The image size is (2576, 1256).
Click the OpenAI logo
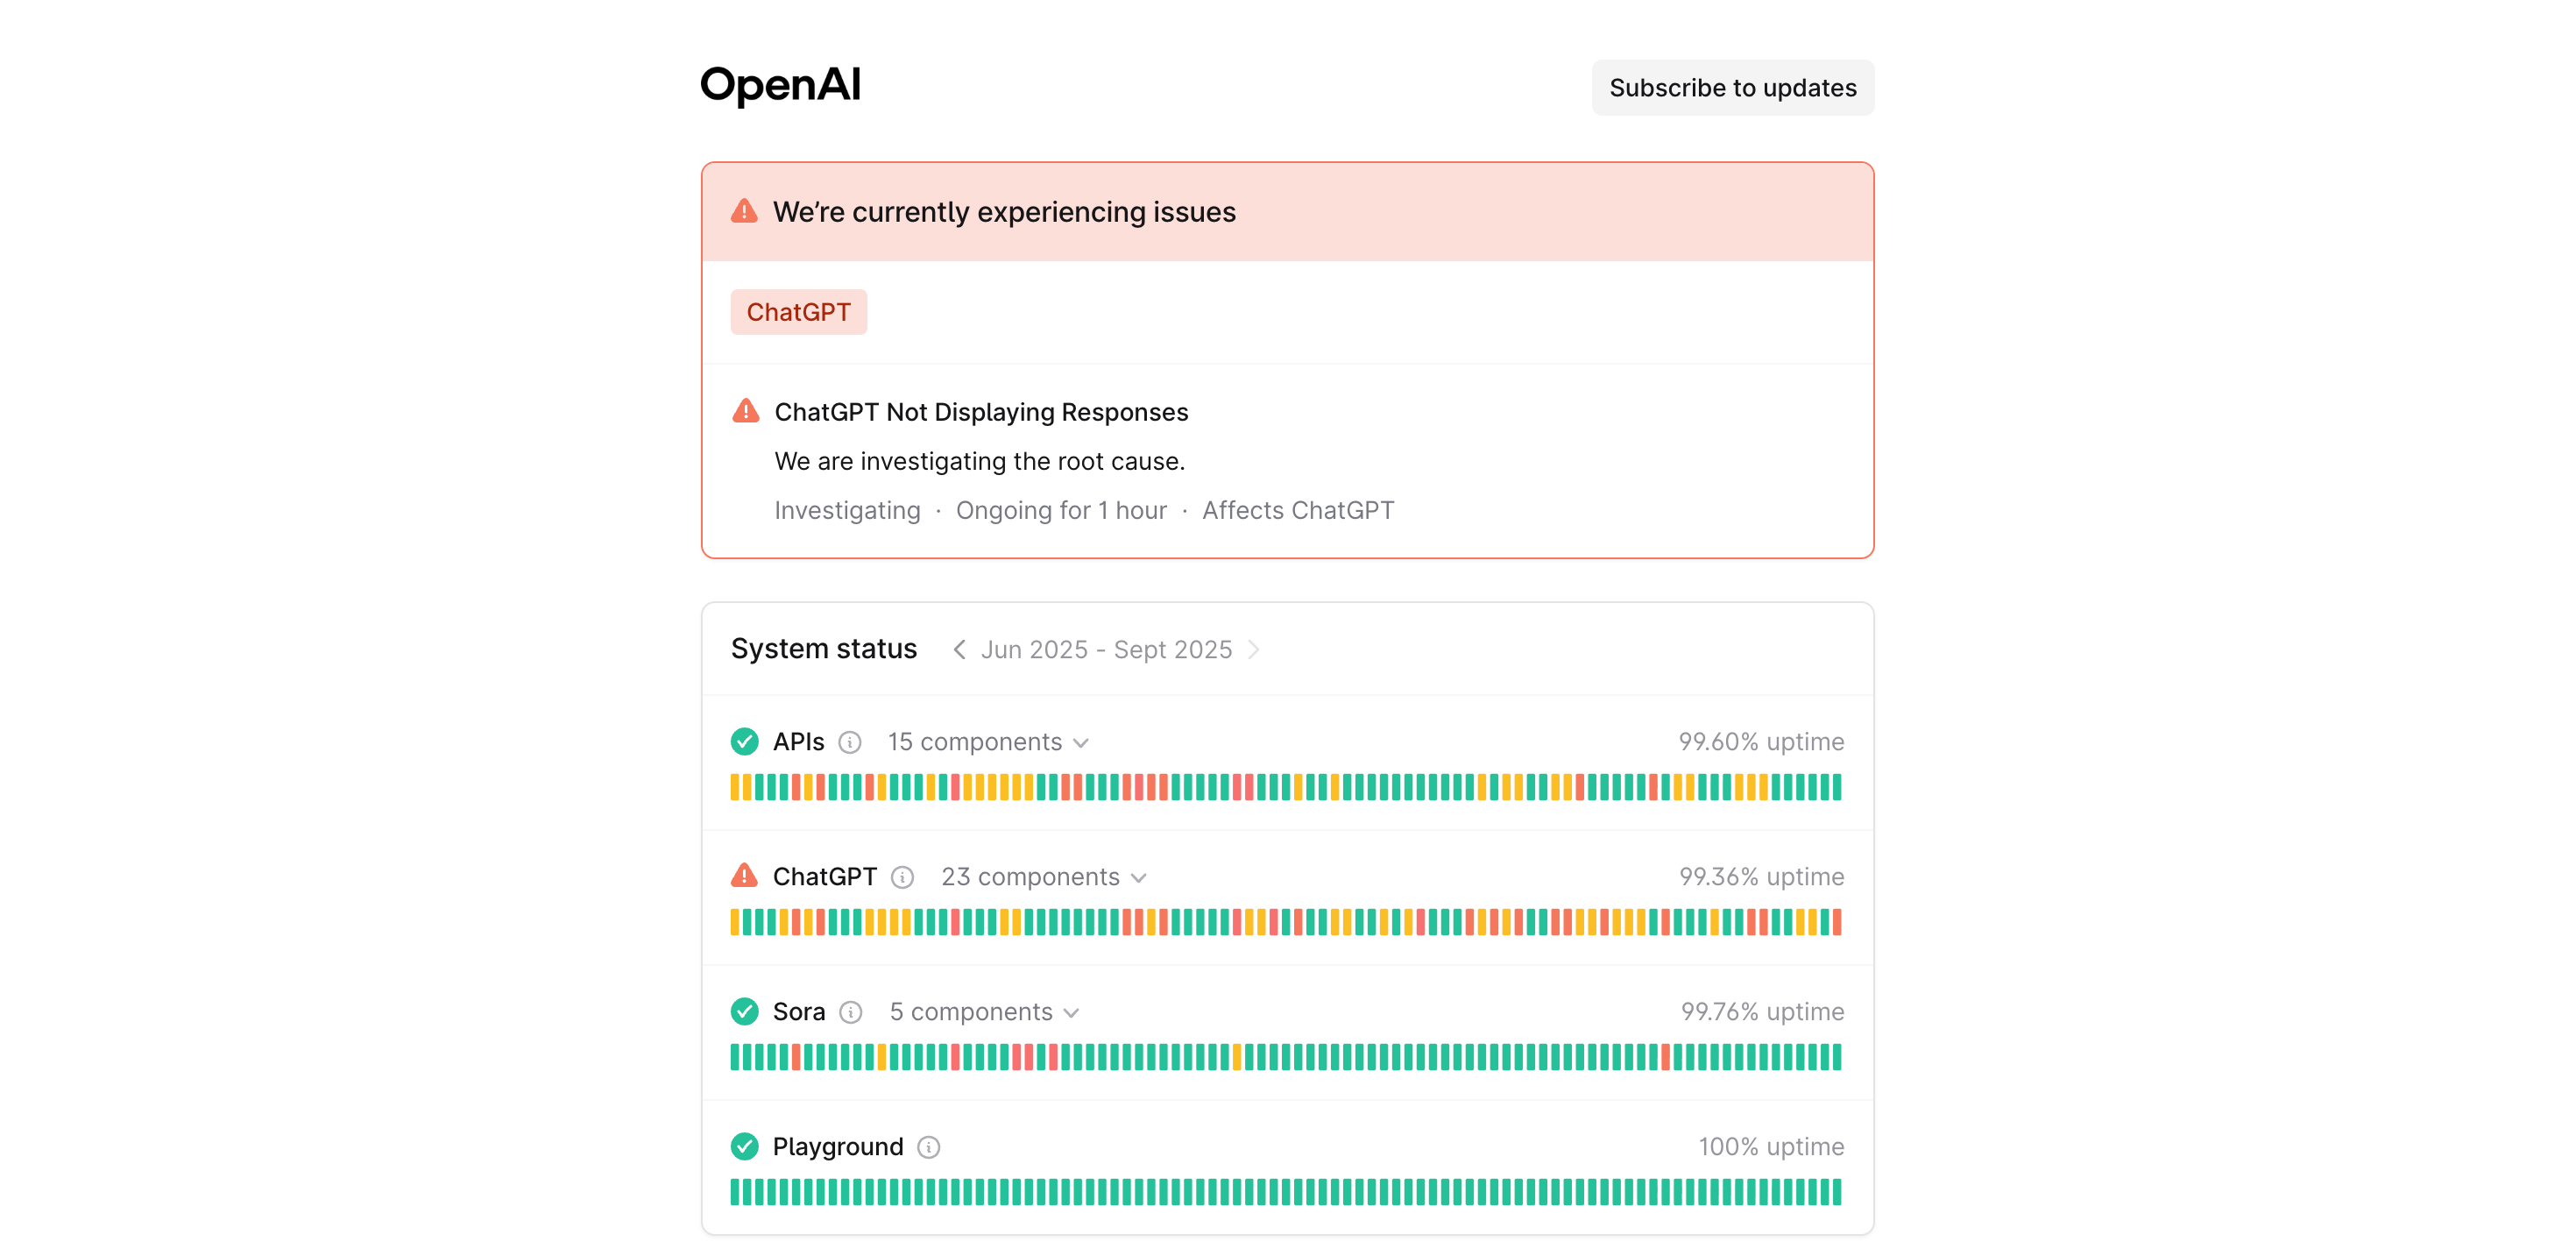(x=780, y=86)
